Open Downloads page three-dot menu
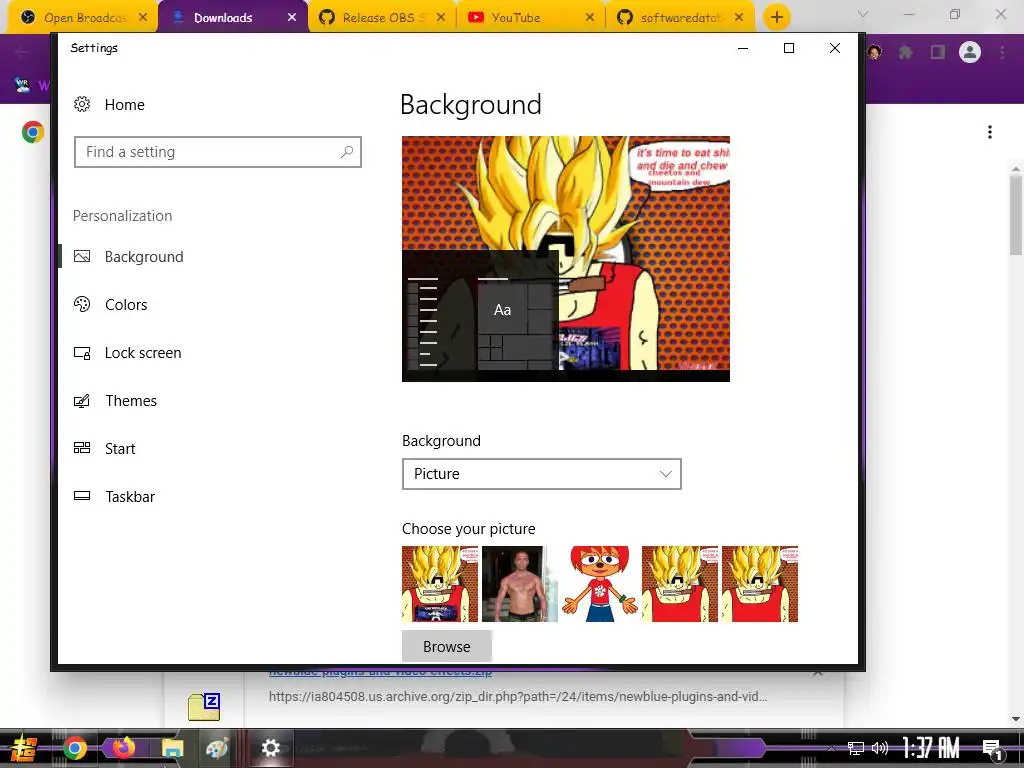1024x768 pixels. click(990, 133)
